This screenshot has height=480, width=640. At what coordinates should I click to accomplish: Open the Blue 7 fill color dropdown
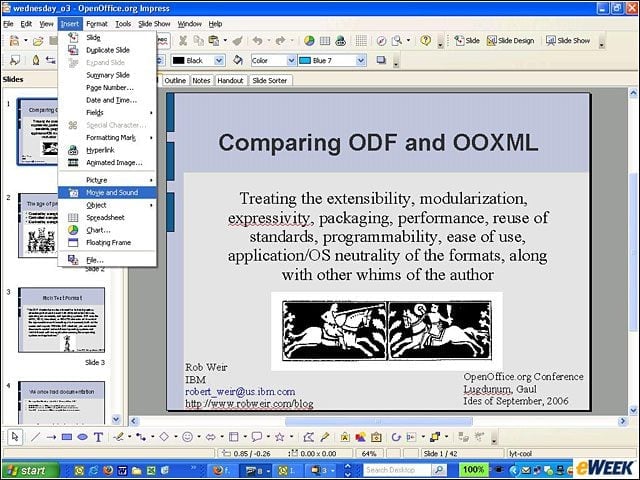pos(361,61)
